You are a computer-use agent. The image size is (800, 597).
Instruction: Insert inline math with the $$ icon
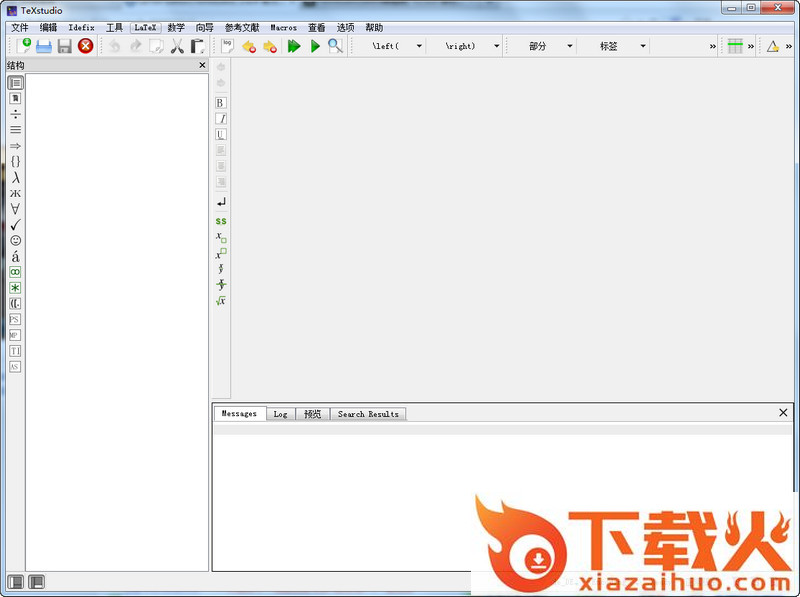click(221, 221)
